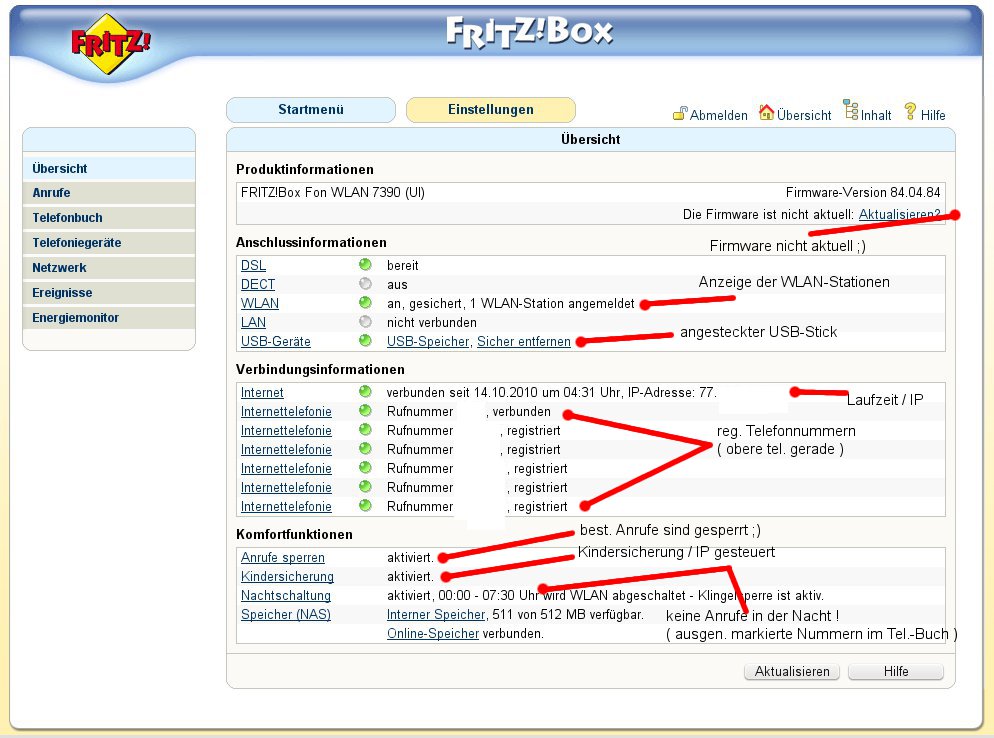The width and height of the screenshot is (994, 738).
Task: Click the Inhalt link text
Action: point(876,115)
